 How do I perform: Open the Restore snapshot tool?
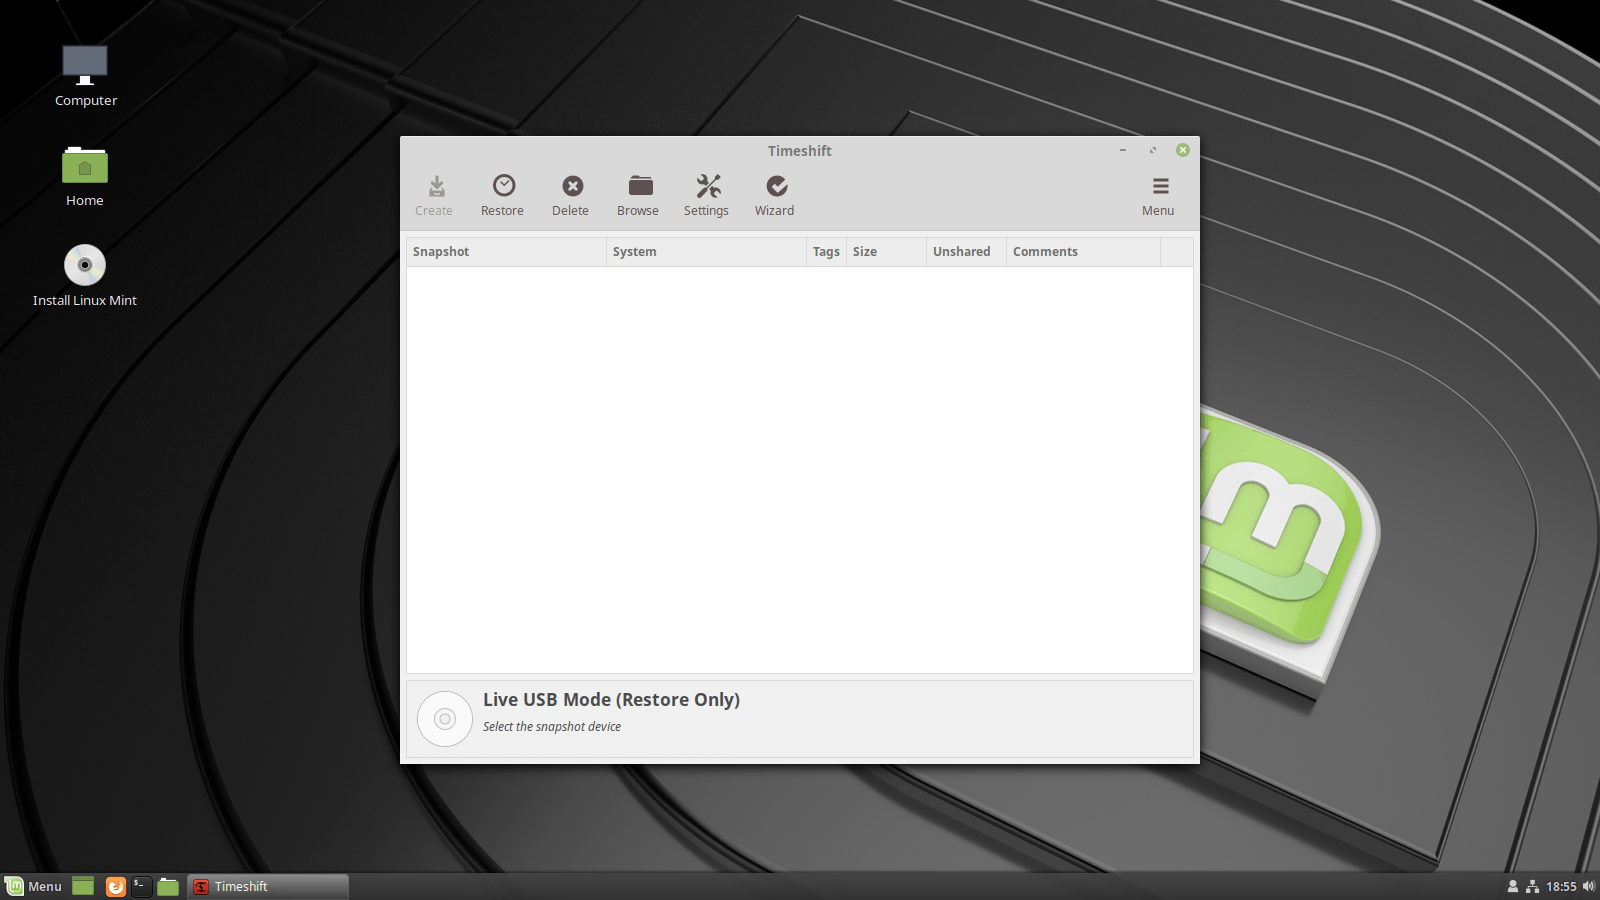tap(502, 196)
